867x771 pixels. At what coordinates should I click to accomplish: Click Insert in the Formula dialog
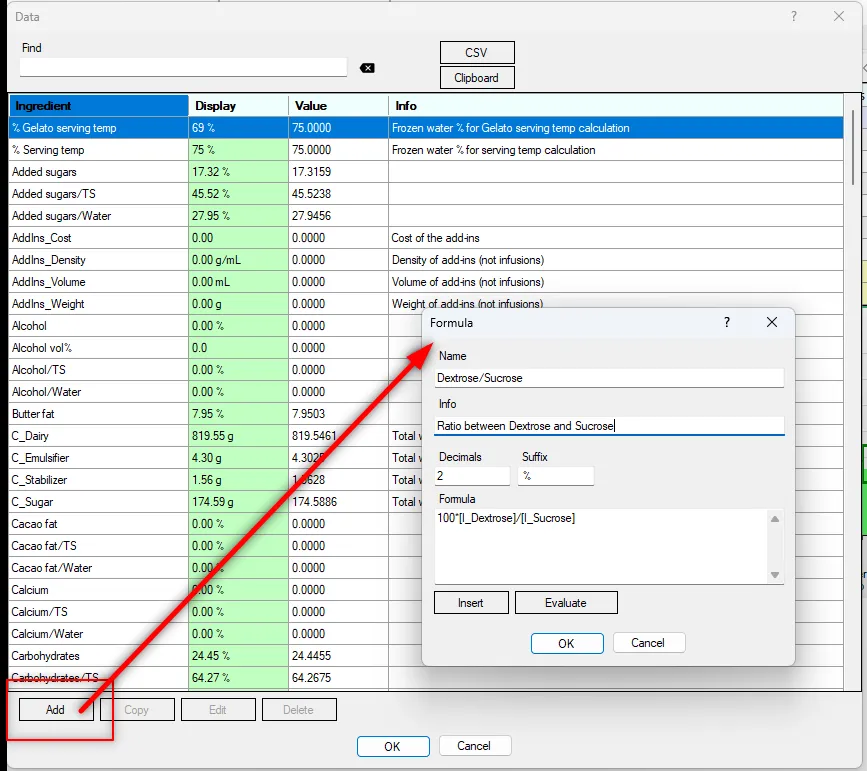click(x=471, y=603)
